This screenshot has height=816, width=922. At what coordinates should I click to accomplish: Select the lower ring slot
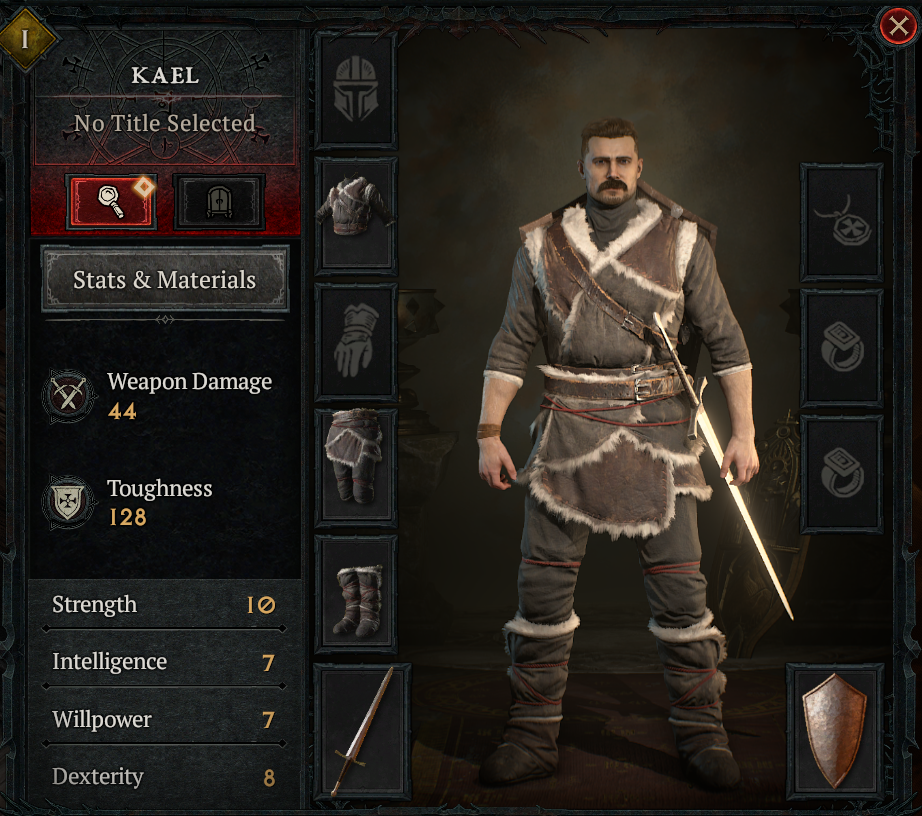[841, 473]
